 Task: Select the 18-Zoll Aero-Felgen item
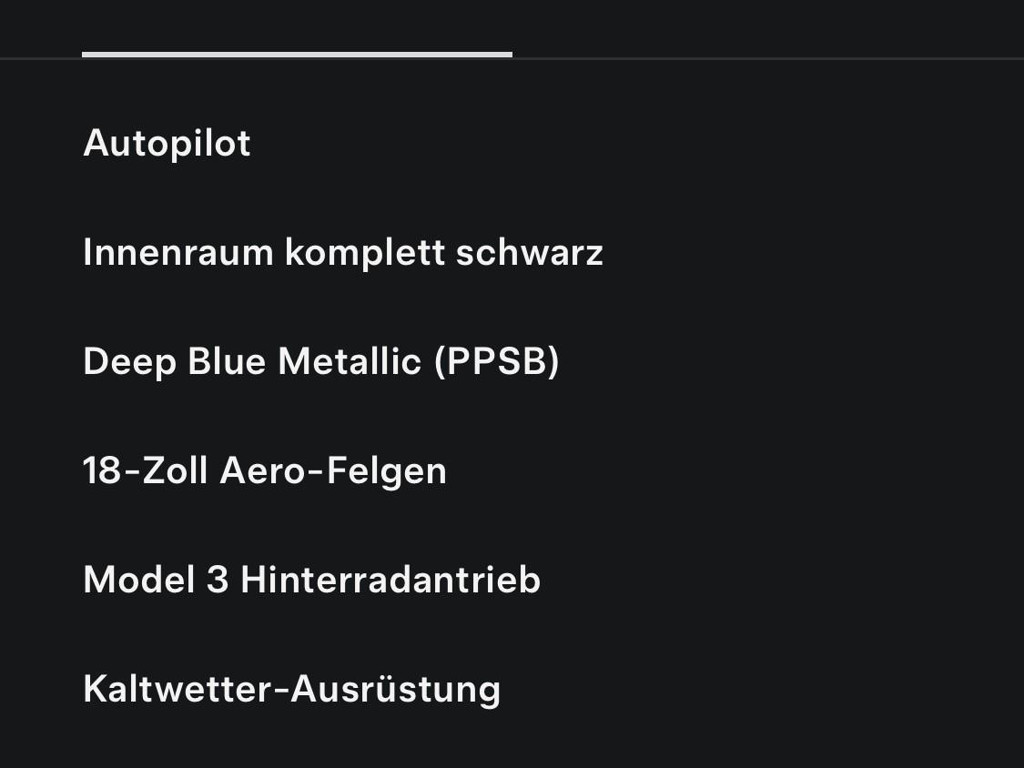click(265, 470)
